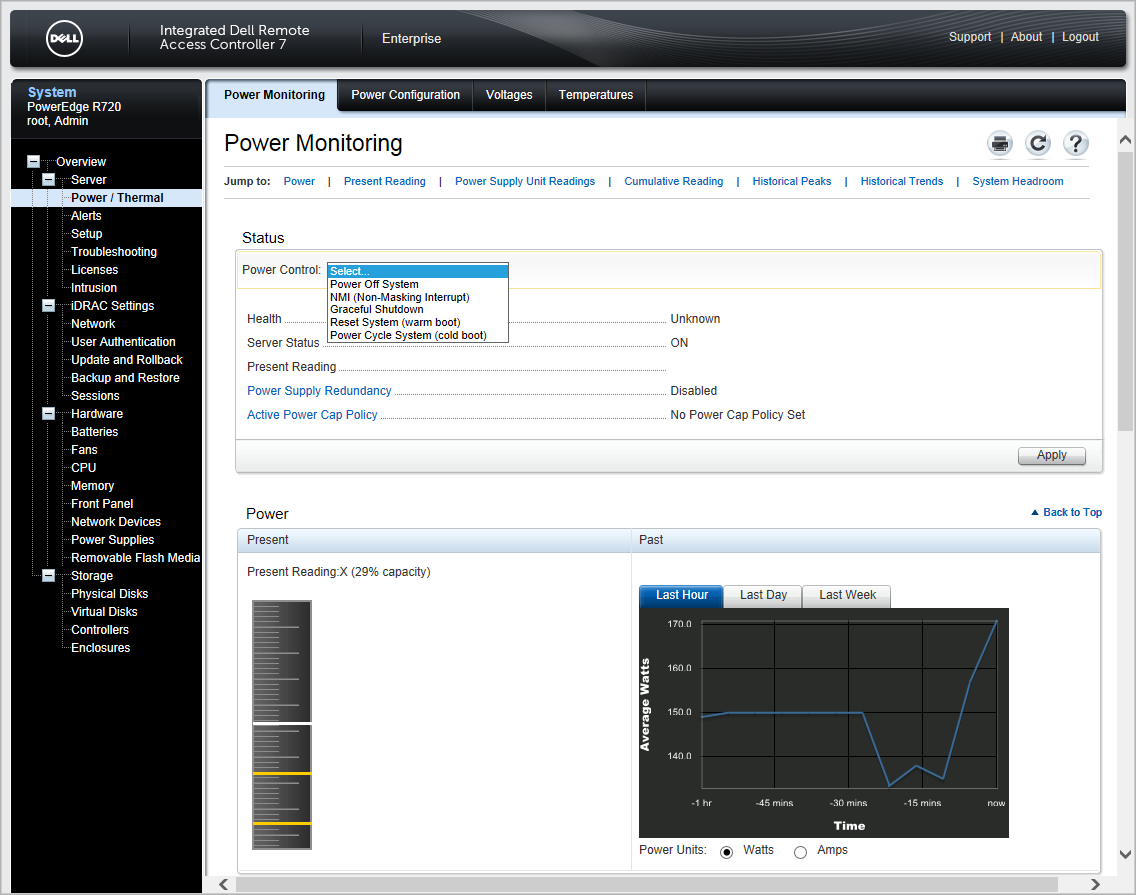This screenshot has height=895, width=1136.
Task: Open the Power Supply Redundancy link
Action: (319, 391)
